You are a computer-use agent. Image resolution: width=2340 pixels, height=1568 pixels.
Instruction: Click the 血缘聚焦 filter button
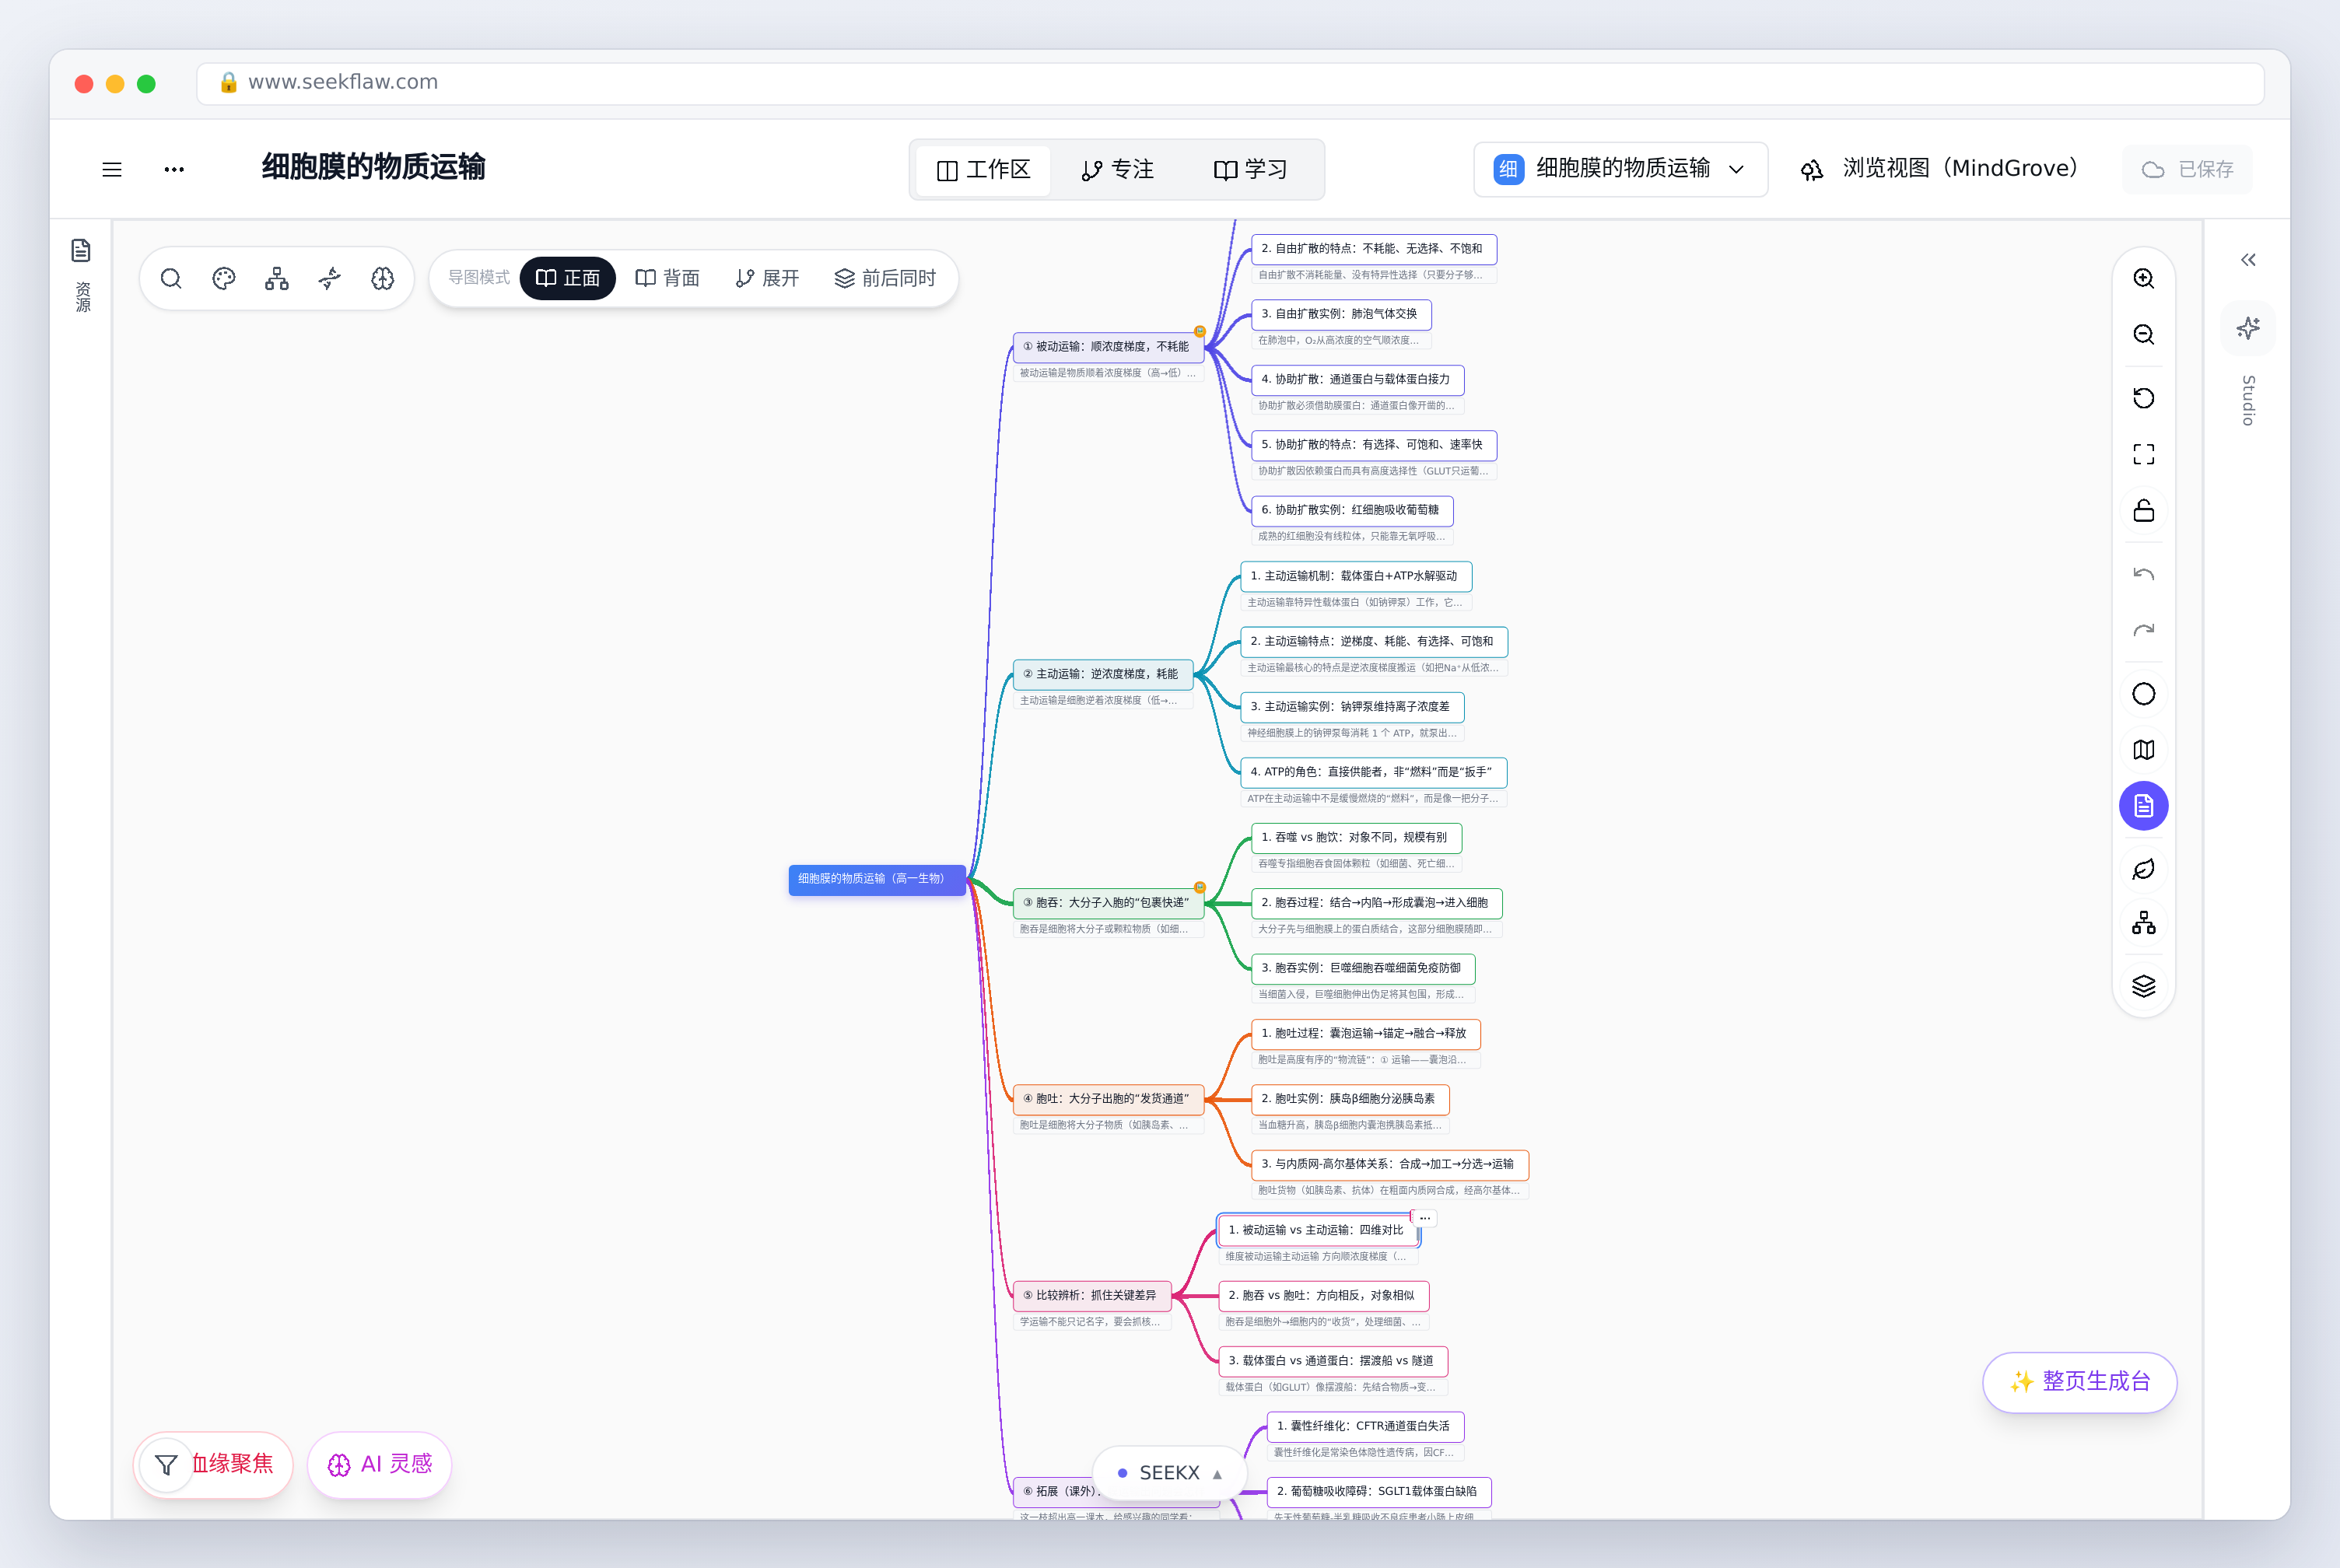213,1464
